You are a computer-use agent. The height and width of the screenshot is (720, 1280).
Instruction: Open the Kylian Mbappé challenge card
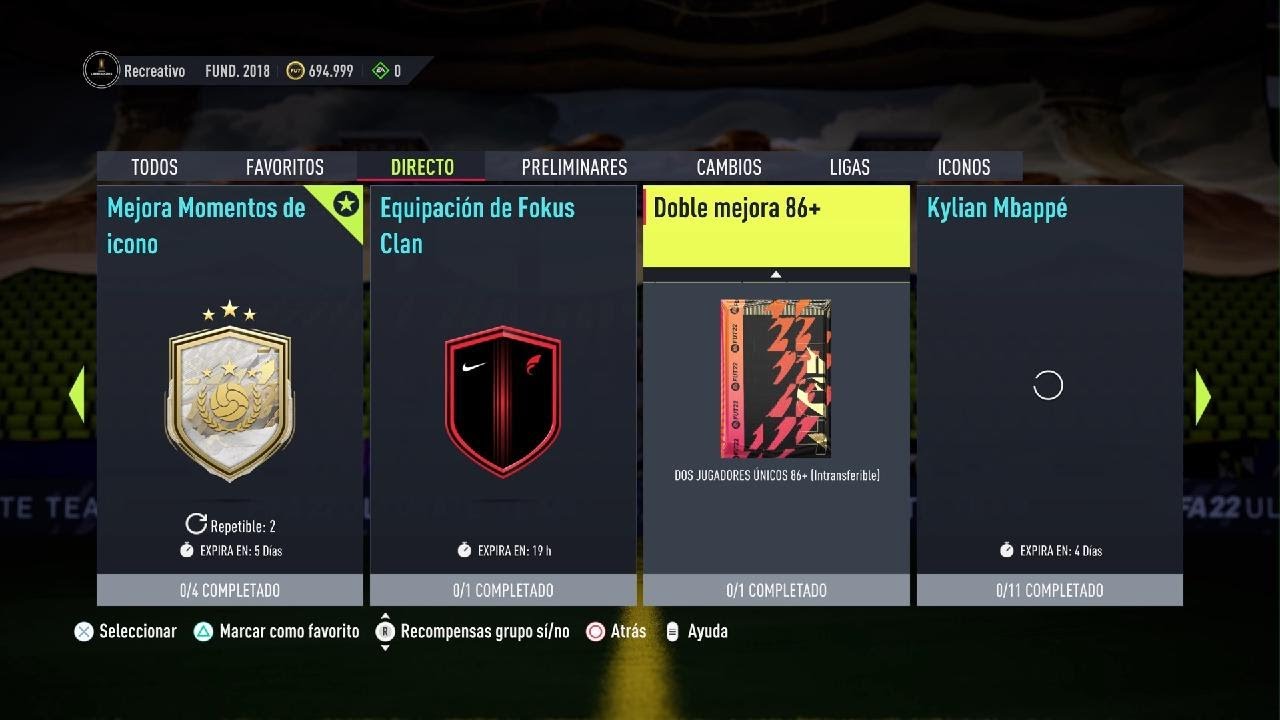click(1050, 395)
